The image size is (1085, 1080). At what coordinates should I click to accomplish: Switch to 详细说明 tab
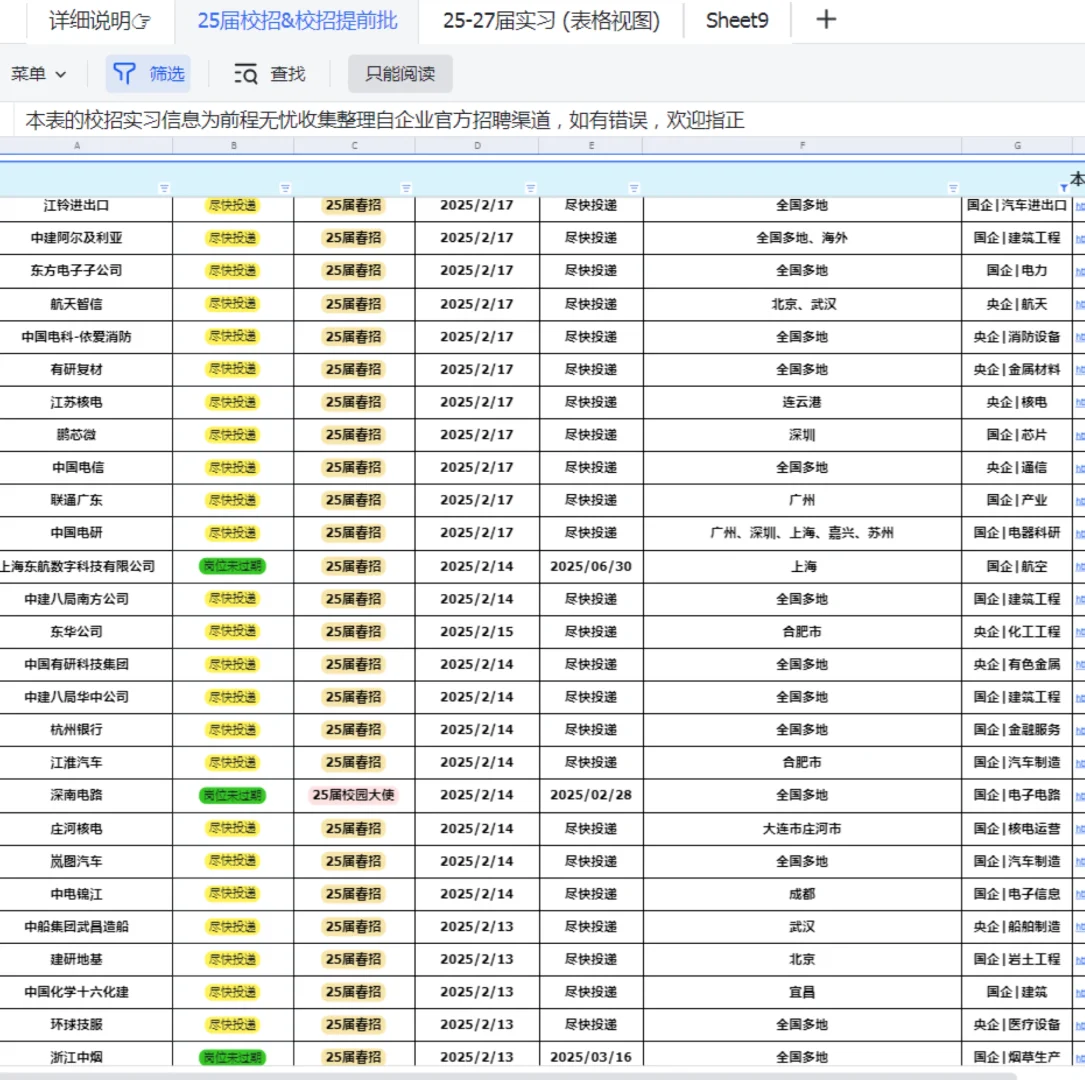100,21
